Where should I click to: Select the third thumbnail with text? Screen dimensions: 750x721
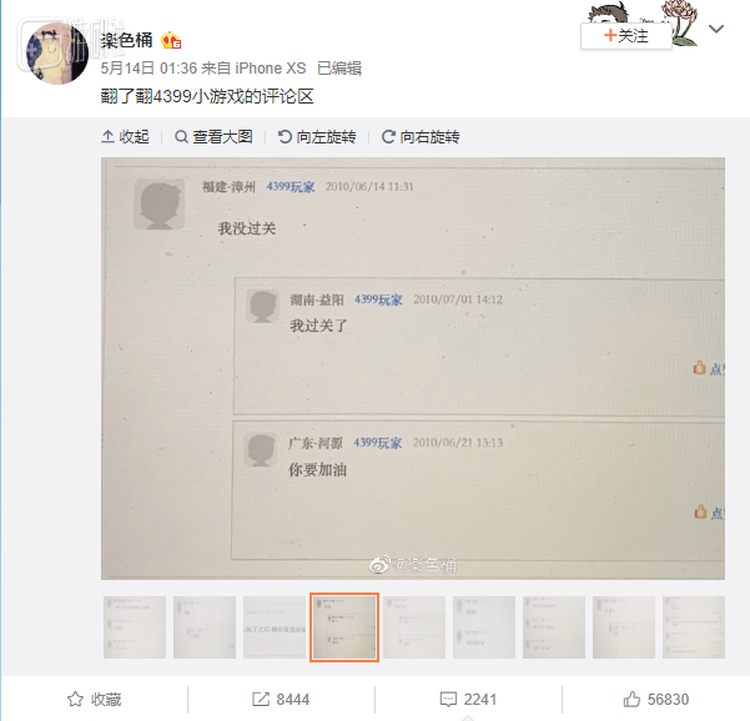click(275, 627)
